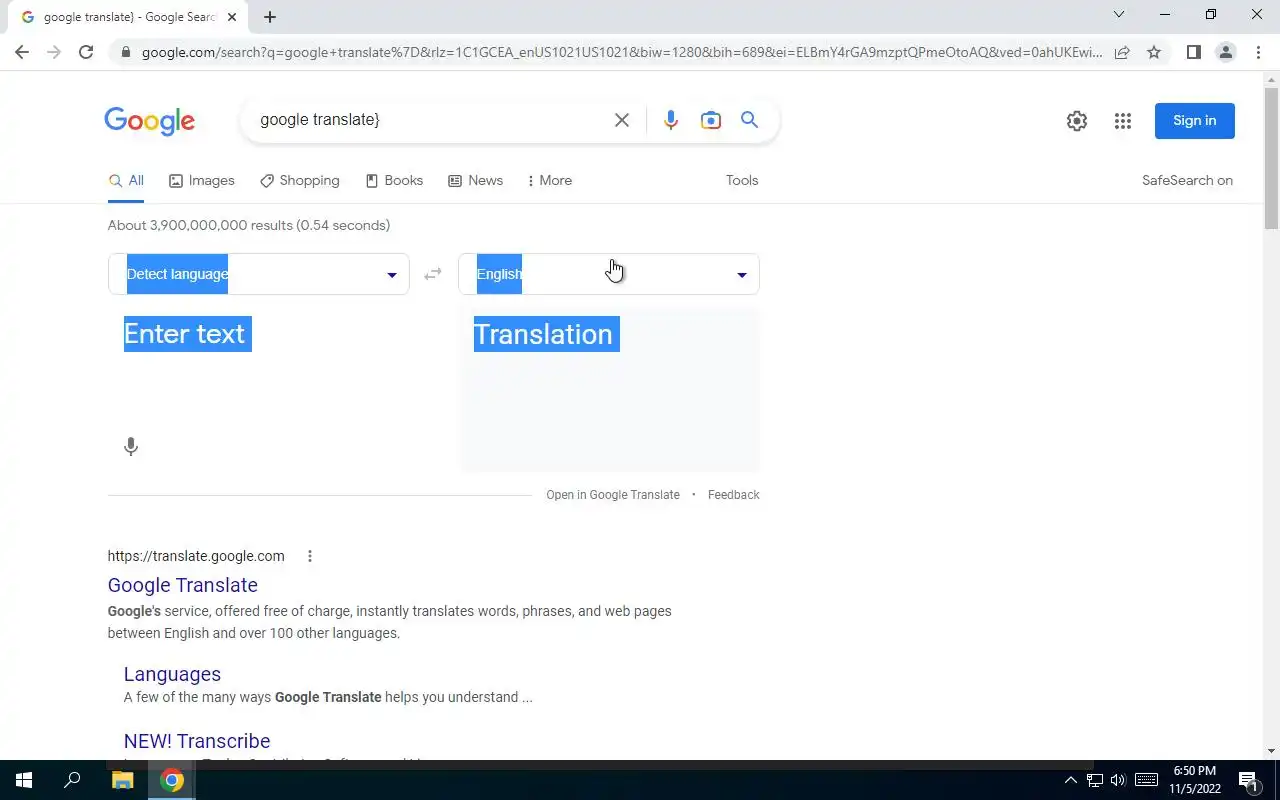Click the translate voice input microphone
This screenshot has width=1280, height=800.
click(130, 447)
